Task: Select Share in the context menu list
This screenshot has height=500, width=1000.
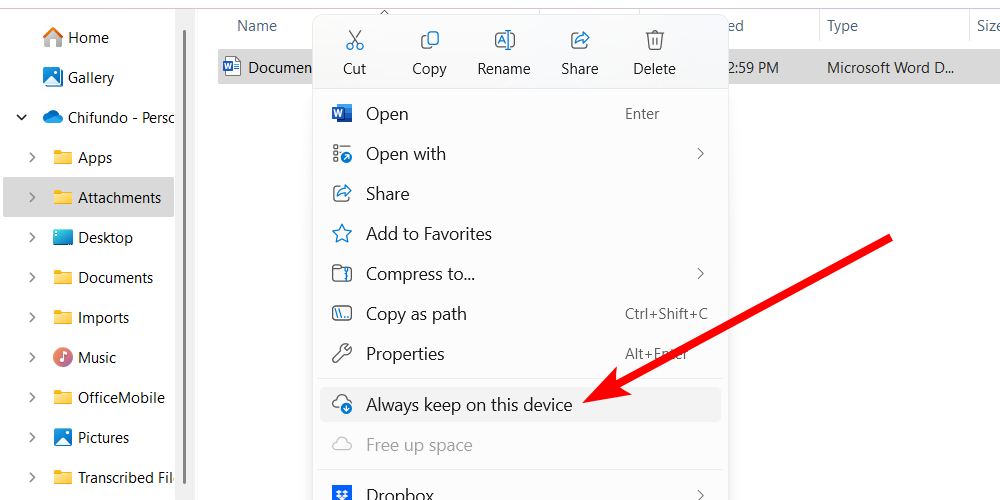Action: [x=520, y=194]
